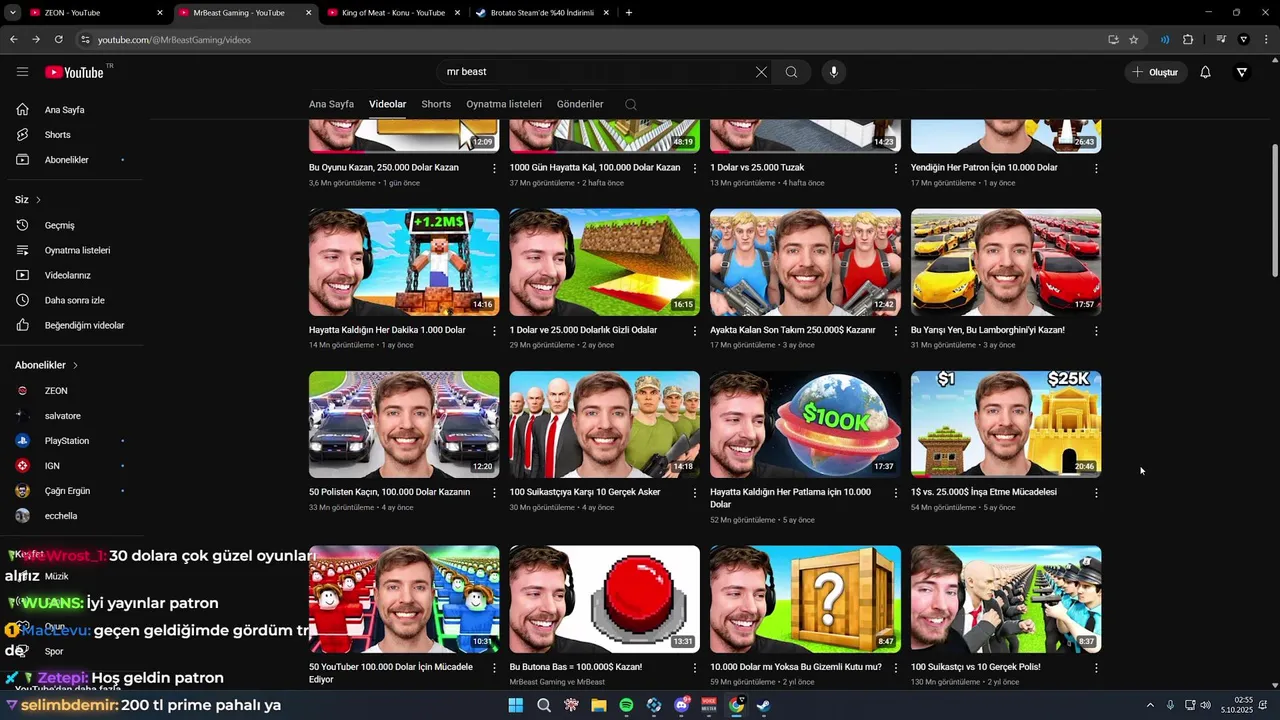Screen dimensions: 1280x720
Task: Open the tab search dropdown in Chrome
Action: 13,13
